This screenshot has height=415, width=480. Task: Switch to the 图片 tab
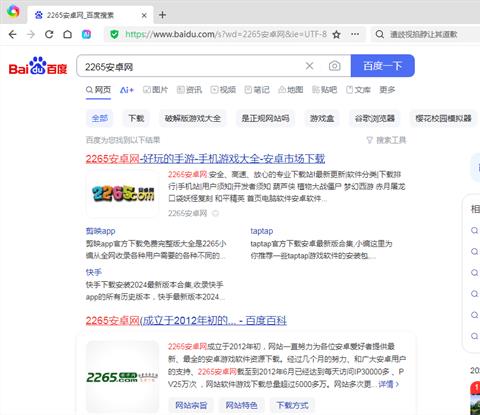[x=155, y=90]
